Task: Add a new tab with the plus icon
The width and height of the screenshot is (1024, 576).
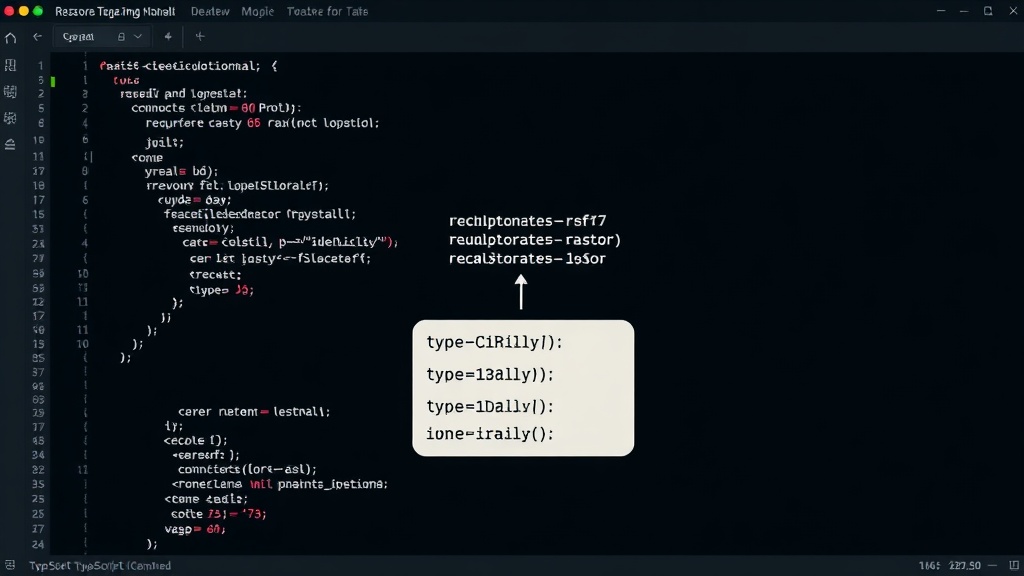Action: click(200, 37)
